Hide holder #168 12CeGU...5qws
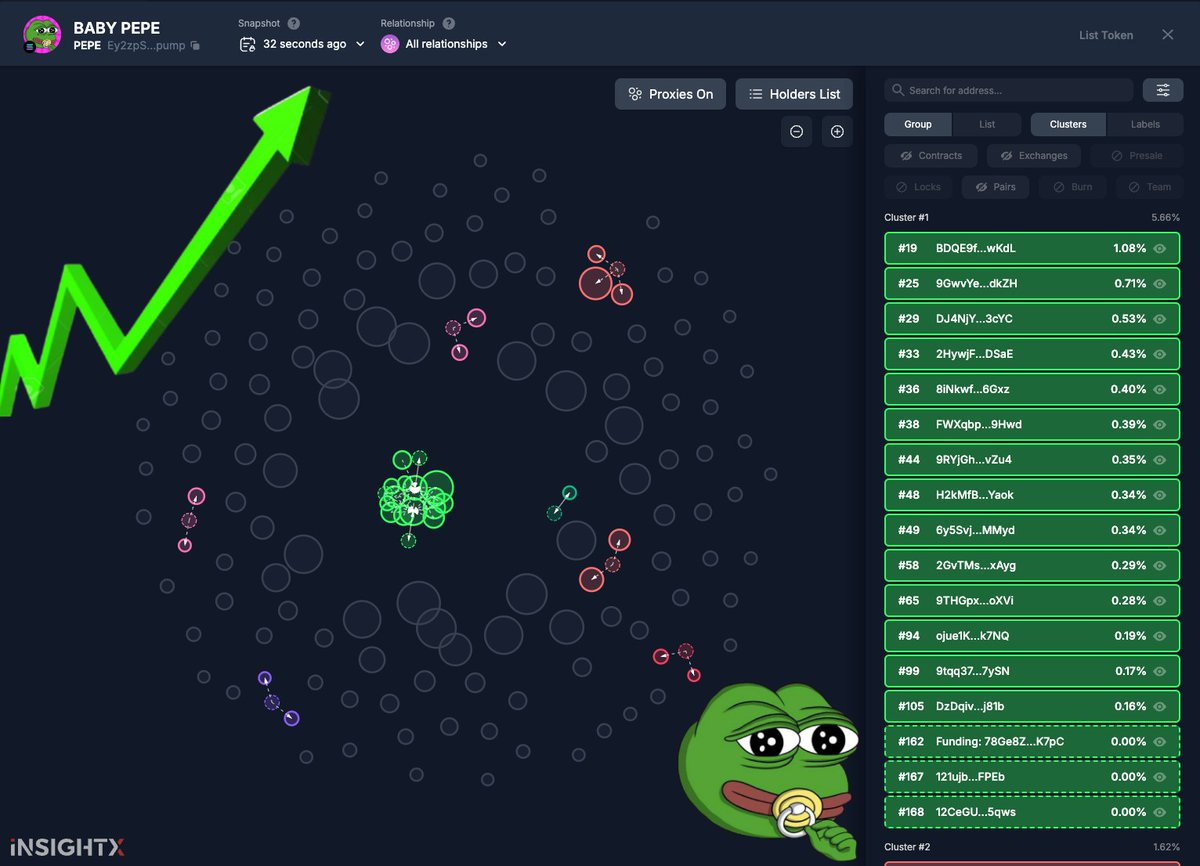Image resolution: width=1200 pixels, height=866 pixels. coord(1160,812)
